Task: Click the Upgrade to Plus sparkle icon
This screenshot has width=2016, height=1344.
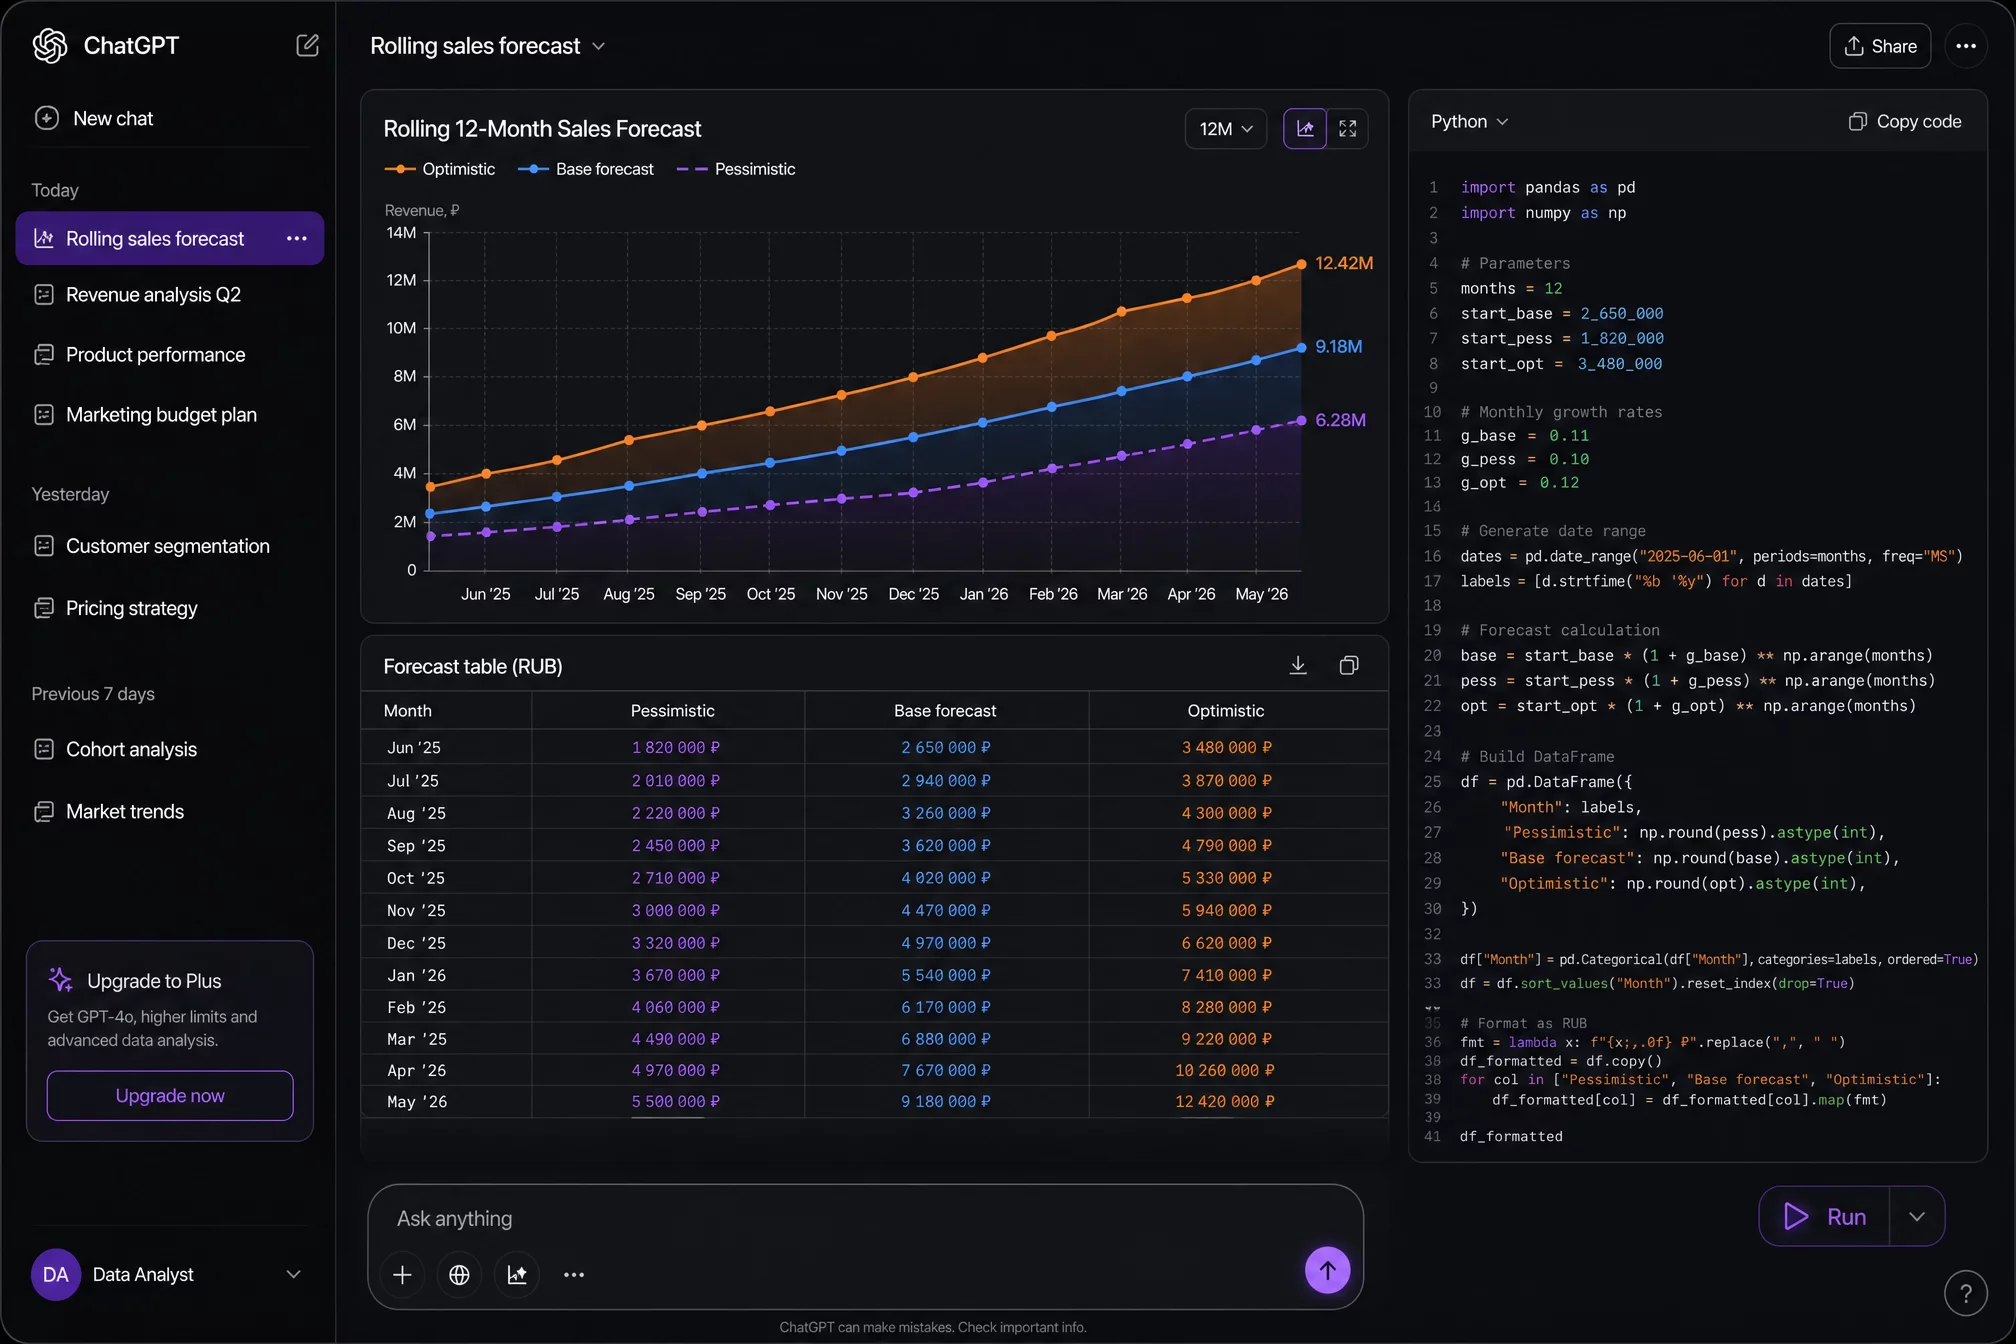Action: [60, 980]
